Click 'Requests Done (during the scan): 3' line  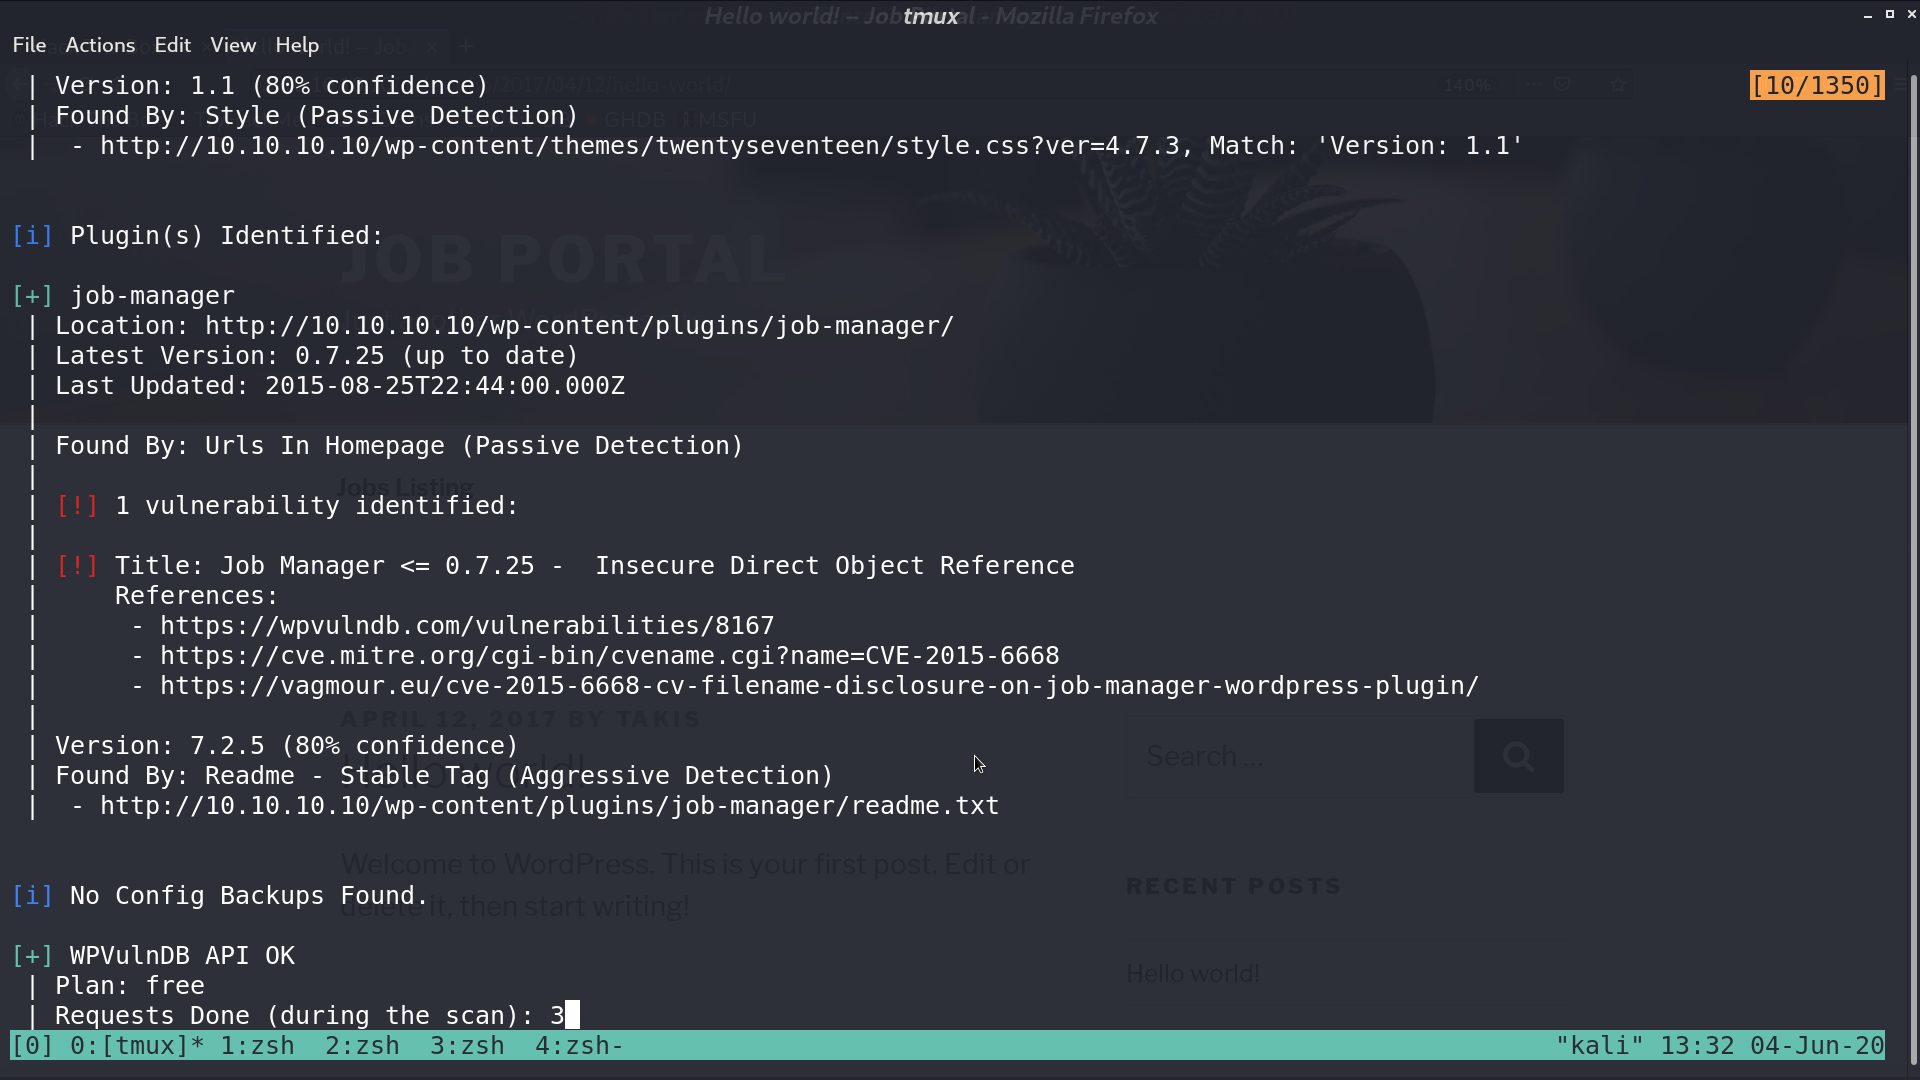pyautogui.click(x=310, y=1016)
